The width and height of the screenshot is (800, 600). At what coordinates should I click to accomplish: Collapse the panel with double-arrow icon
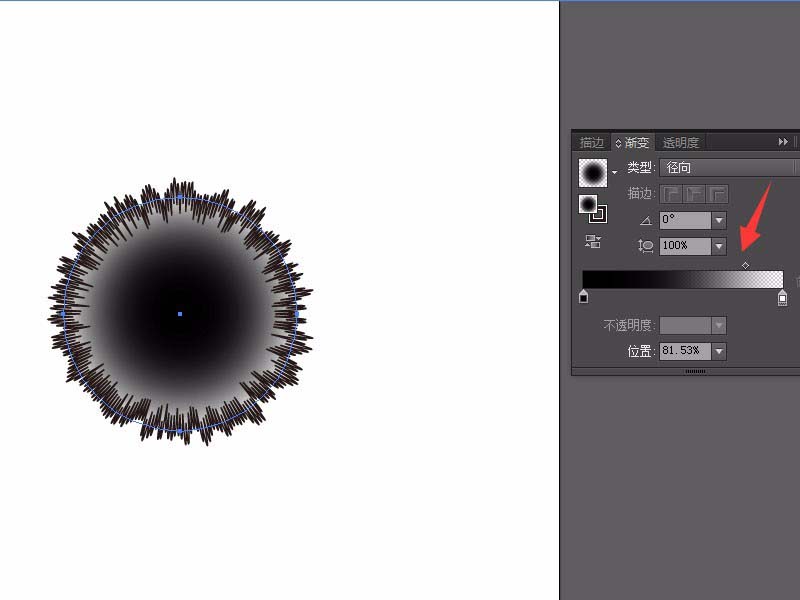[783, 142]
